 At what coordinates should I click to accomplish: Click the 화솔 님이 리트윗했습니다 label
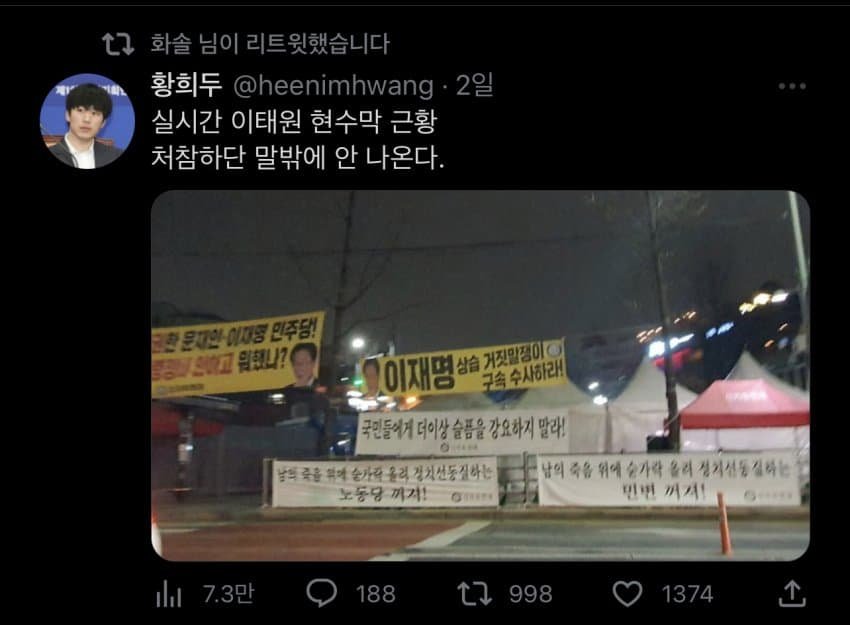[x=270, y=44]
